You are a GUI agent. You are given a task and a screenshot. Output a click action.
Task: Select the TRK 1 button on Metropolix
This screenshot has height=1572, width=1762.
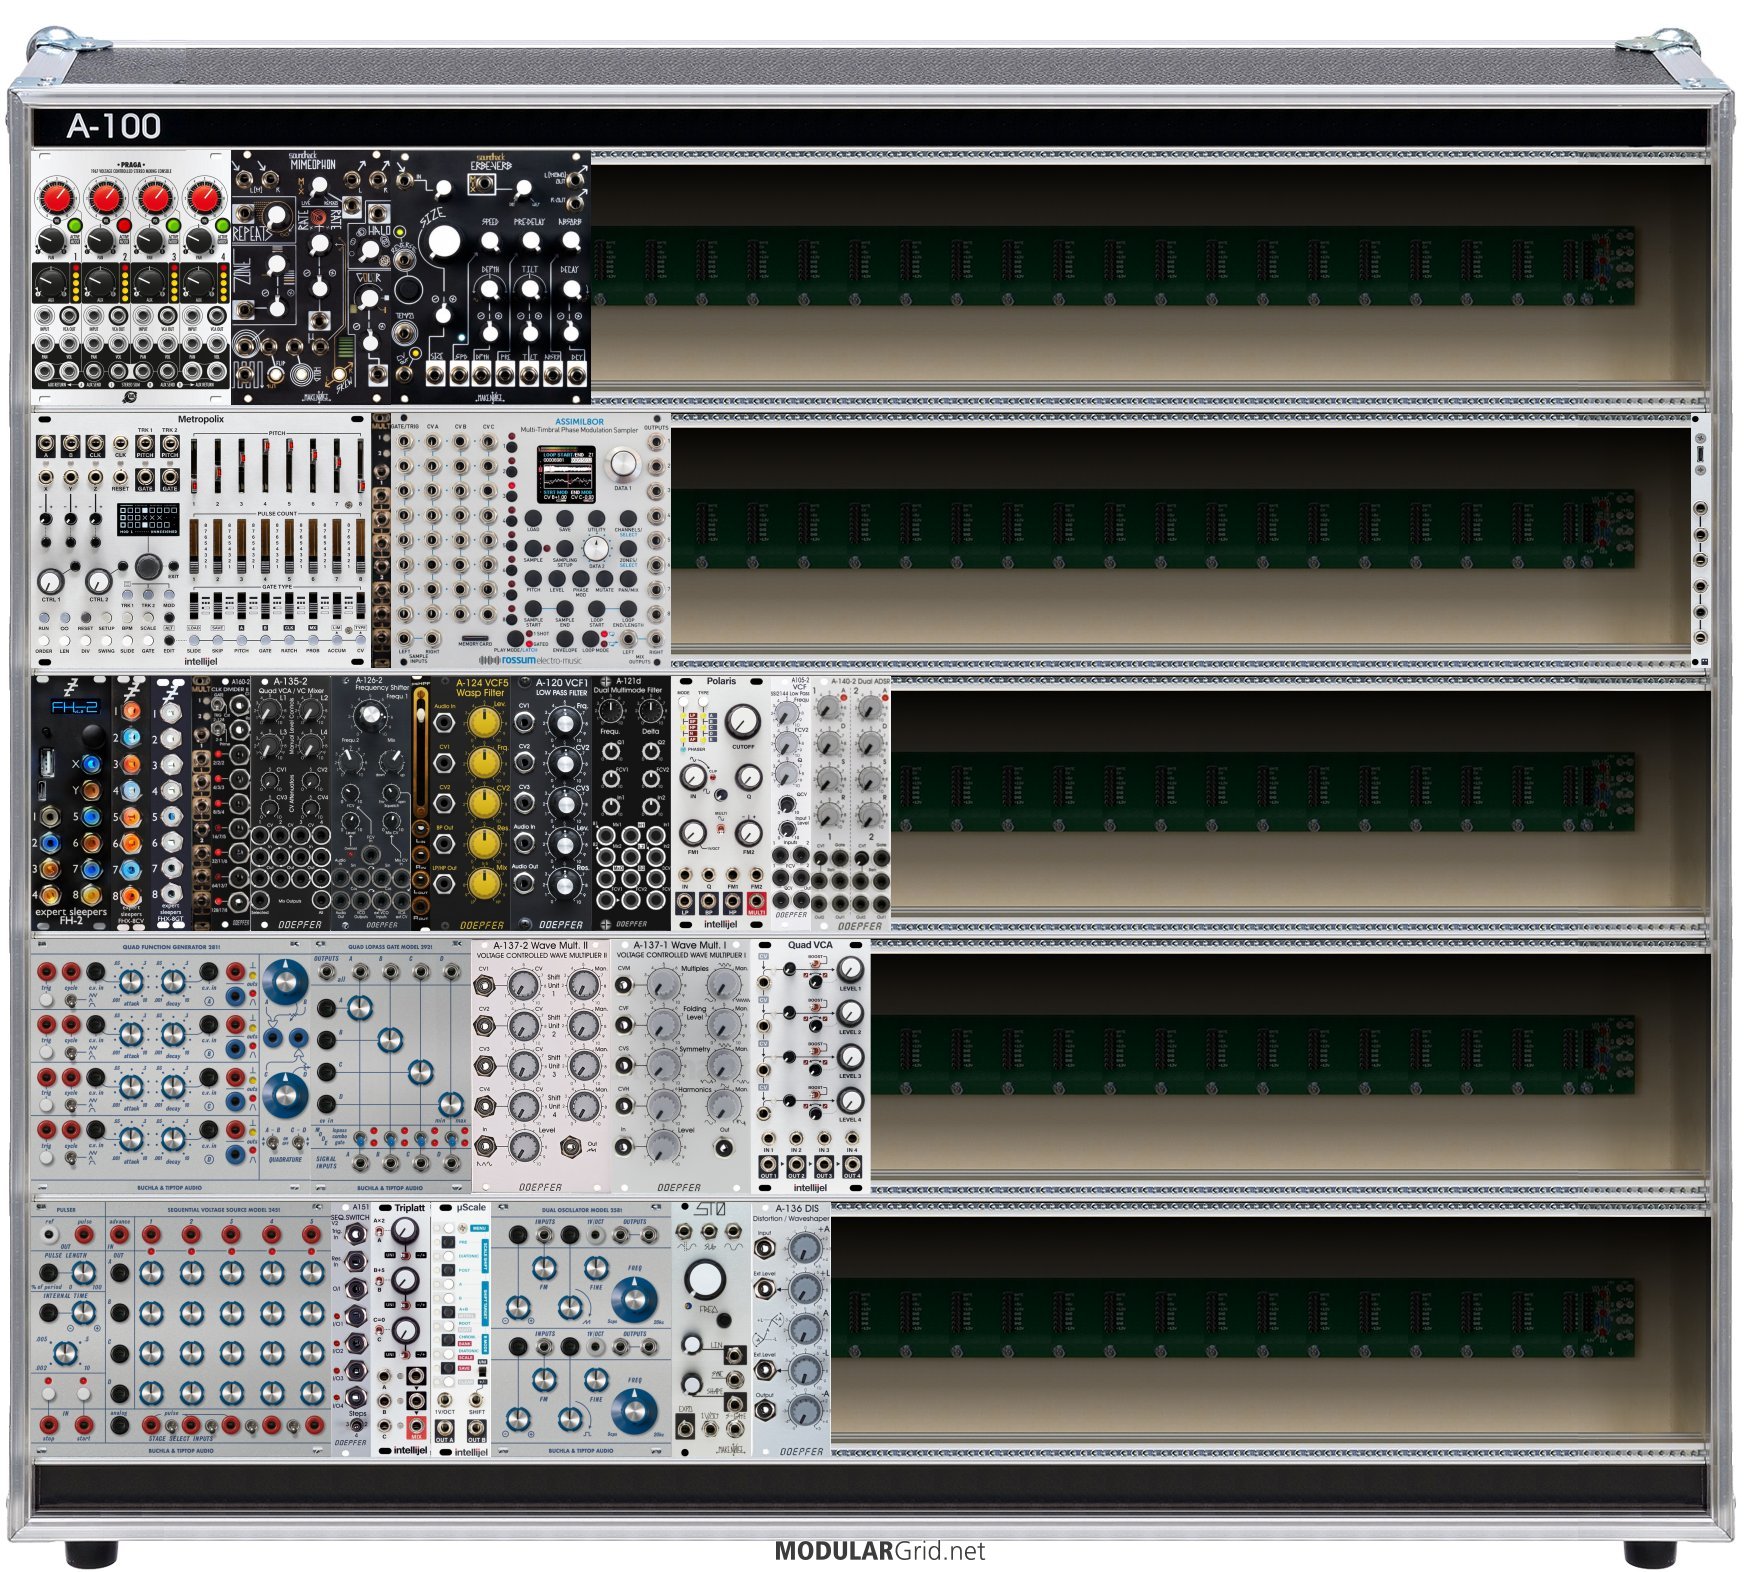click(127, 595)
